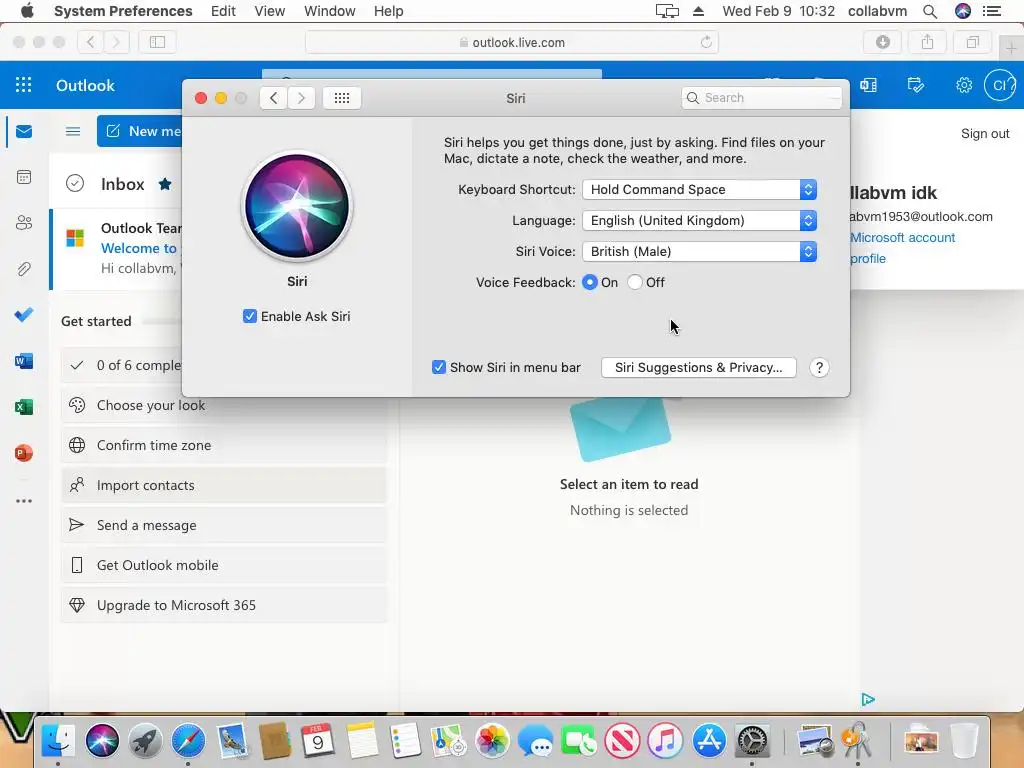This screenshot has height=768, width=1024.
Task: Open profile link in account panel
Action: click(x=868, y=259)
